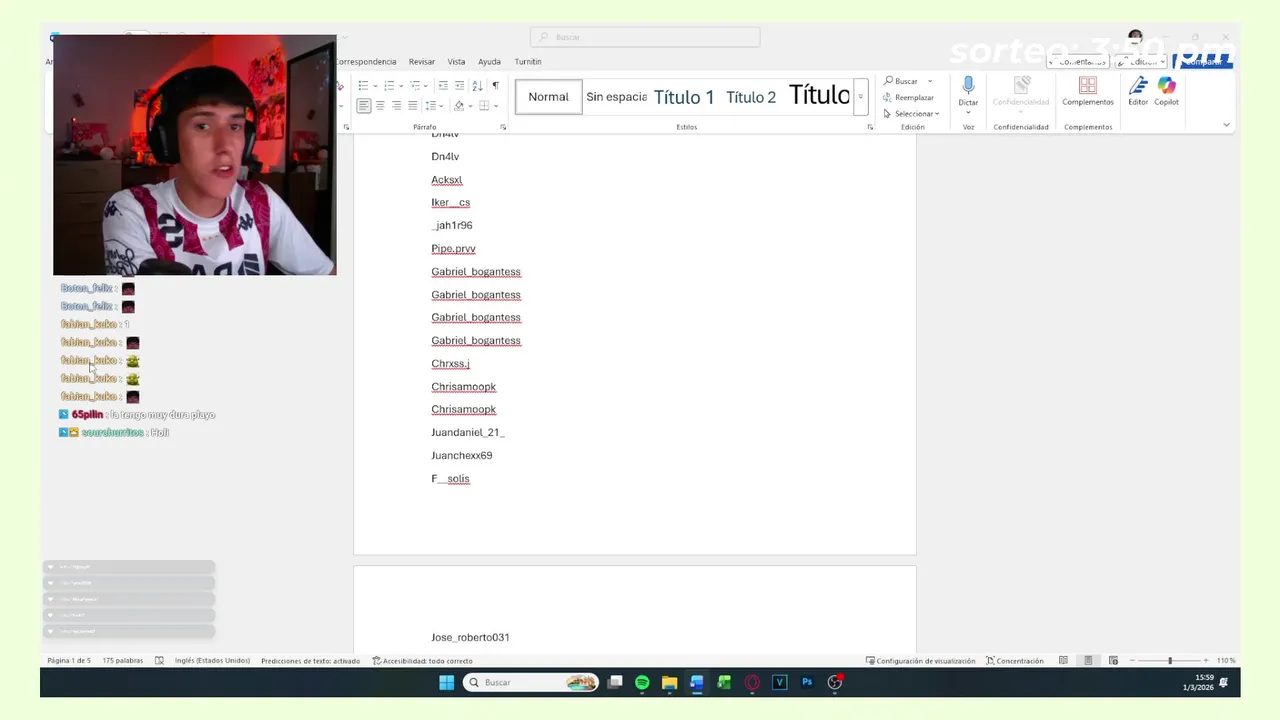Click the Confidencialidad icon

[1021, 86]
